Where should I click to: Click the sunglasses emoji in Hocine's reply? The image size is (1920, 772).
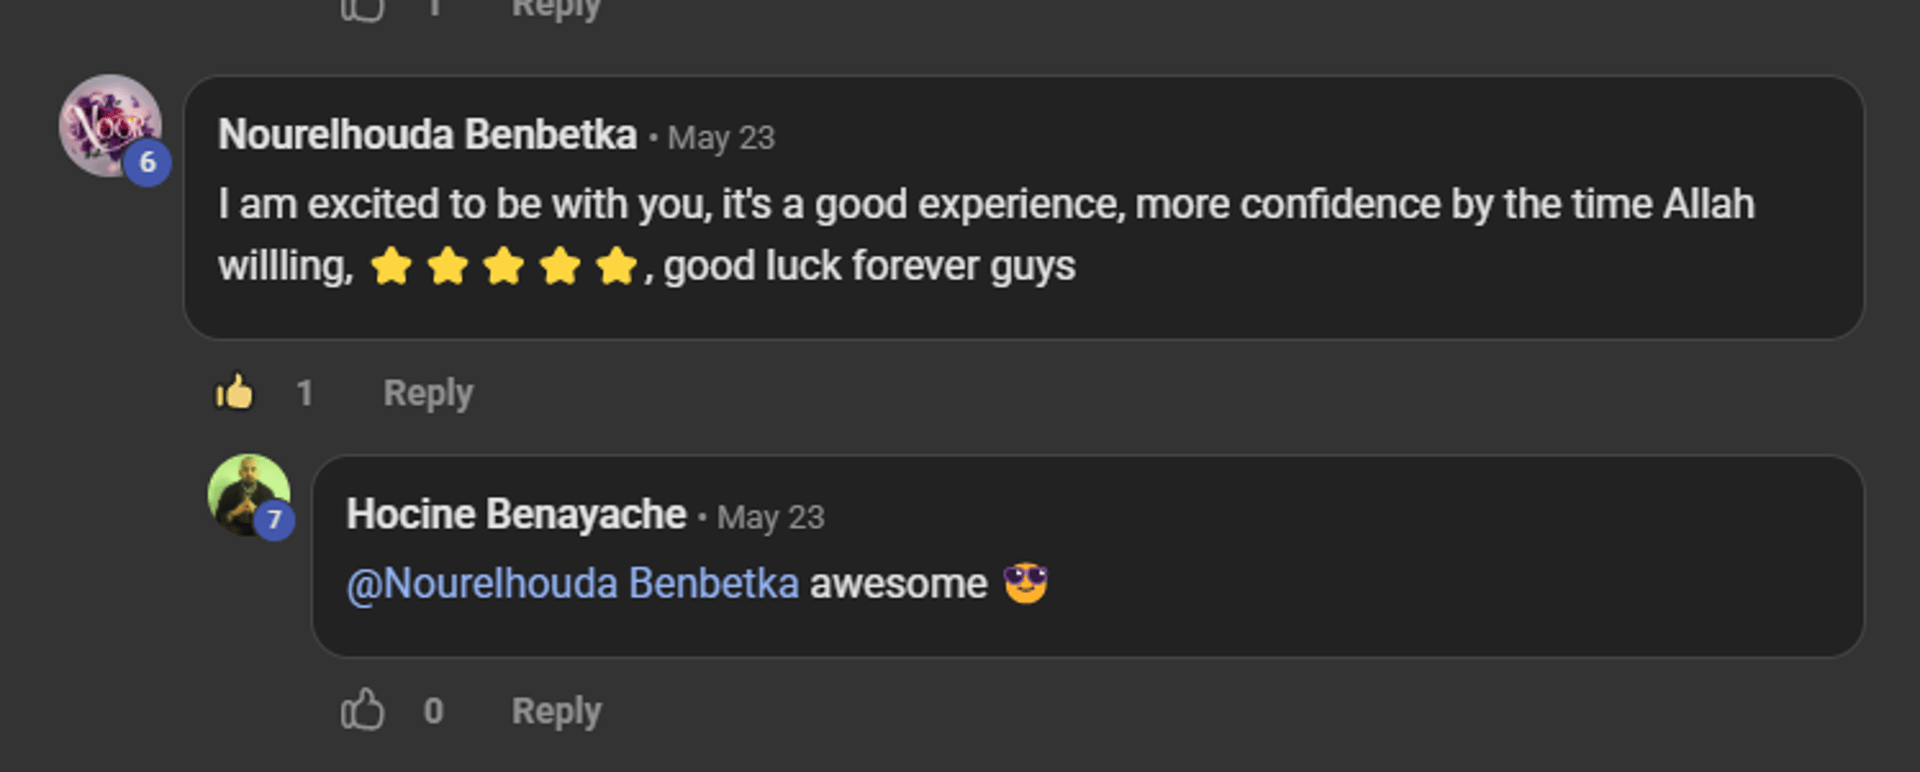tap(1025, 583)
